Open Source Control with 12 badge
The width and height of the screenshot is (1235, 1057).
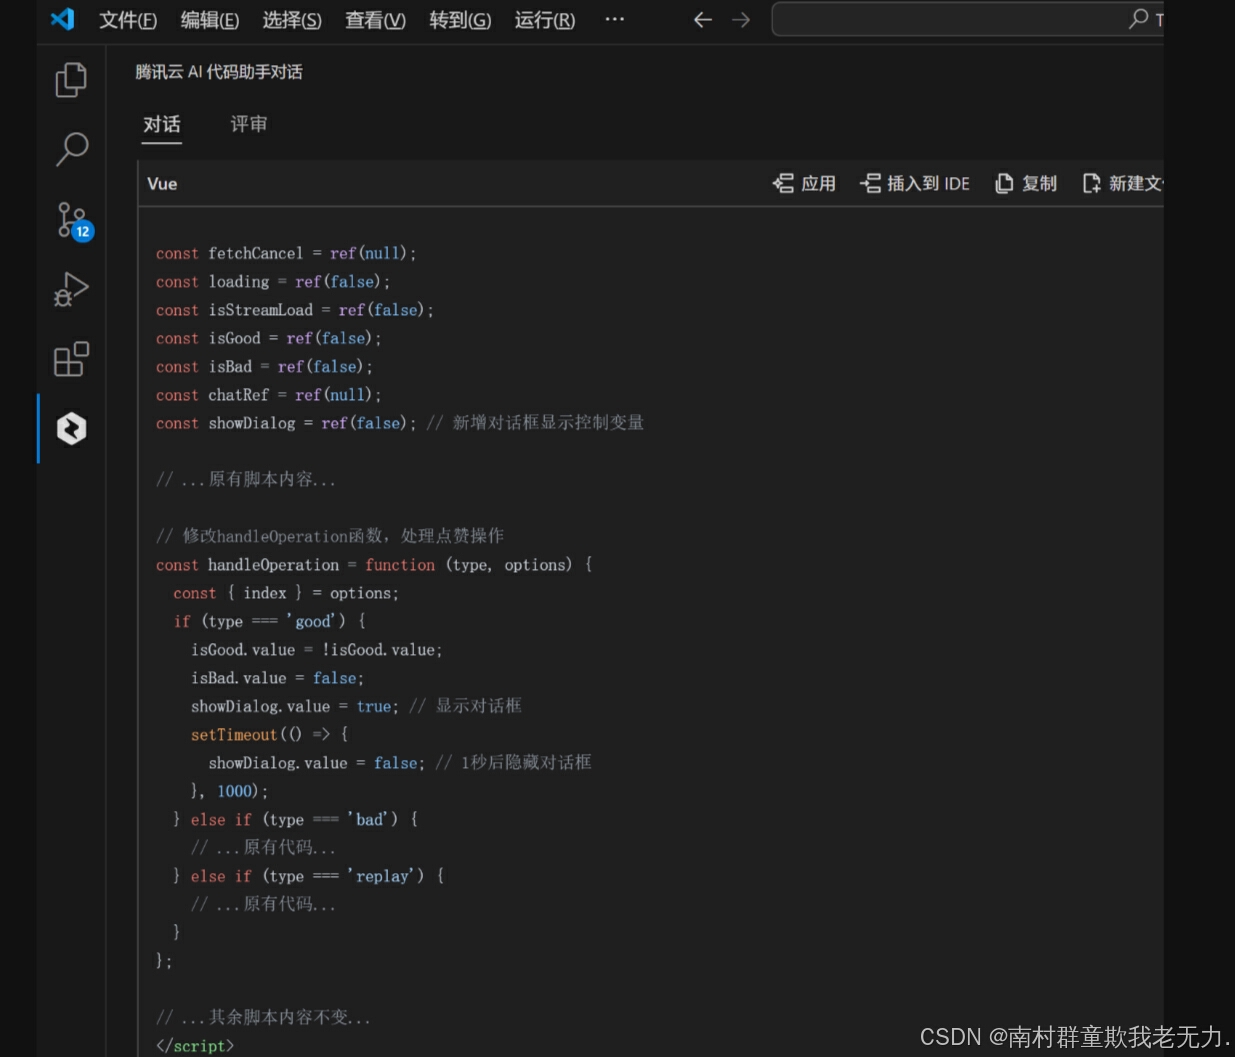pos(73,220)
